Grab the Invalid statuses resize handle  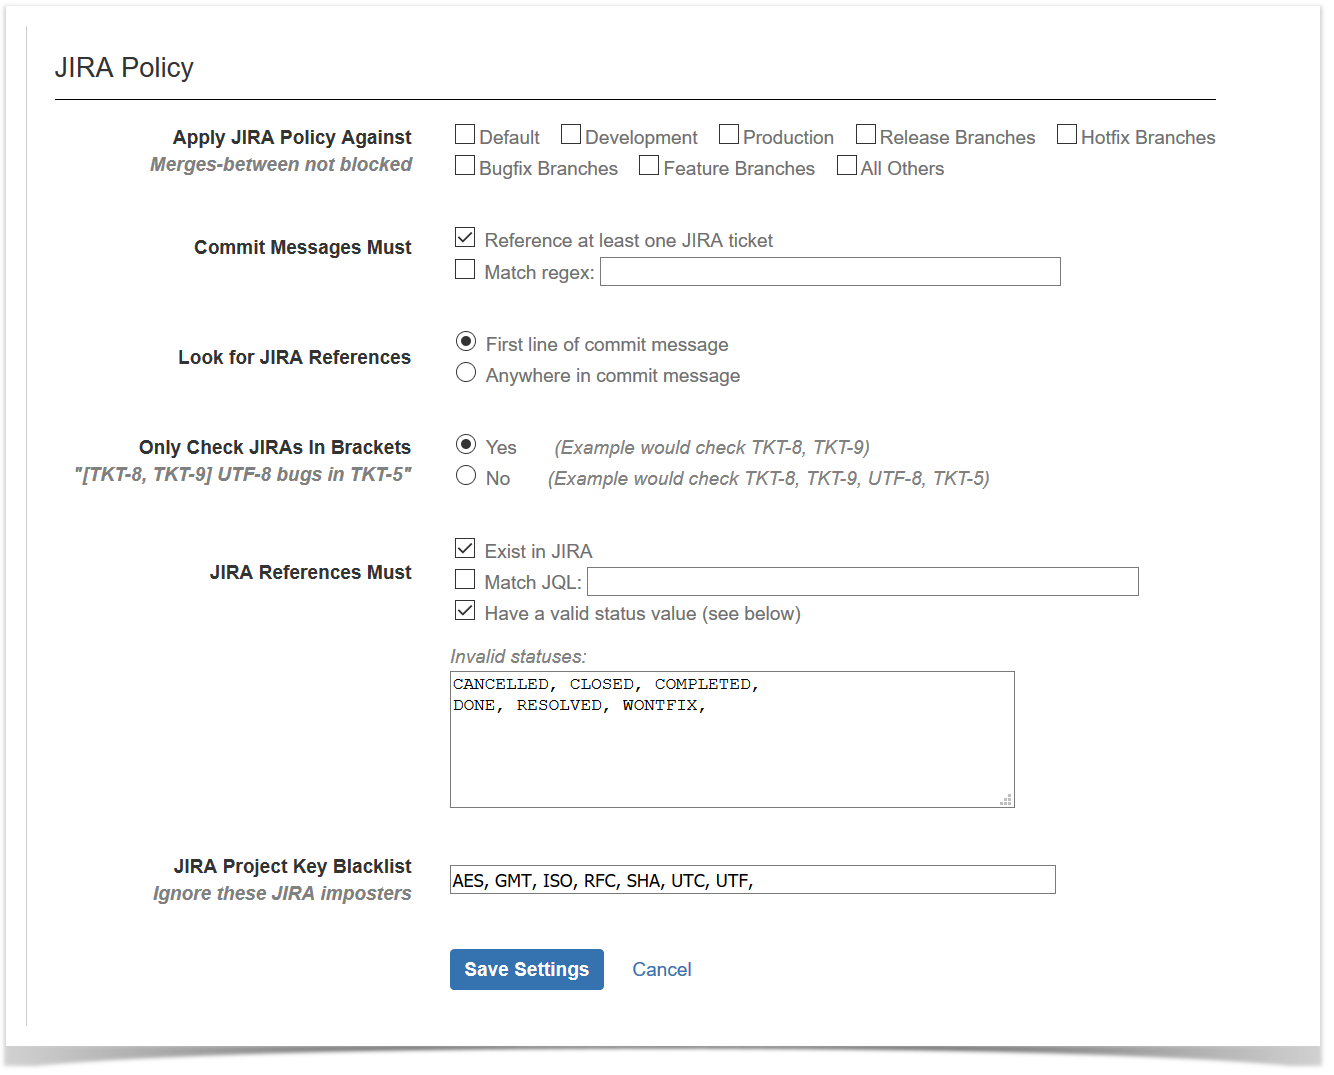[x=1006, y=799]
